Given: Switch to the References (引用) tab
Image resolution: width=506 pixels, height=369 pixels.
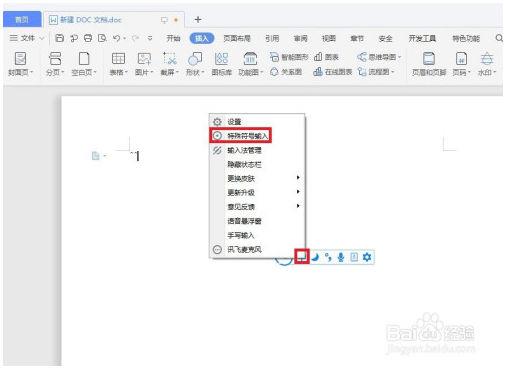Looking at the screenshot, I should pyautogui.click(x=272, y=38).
